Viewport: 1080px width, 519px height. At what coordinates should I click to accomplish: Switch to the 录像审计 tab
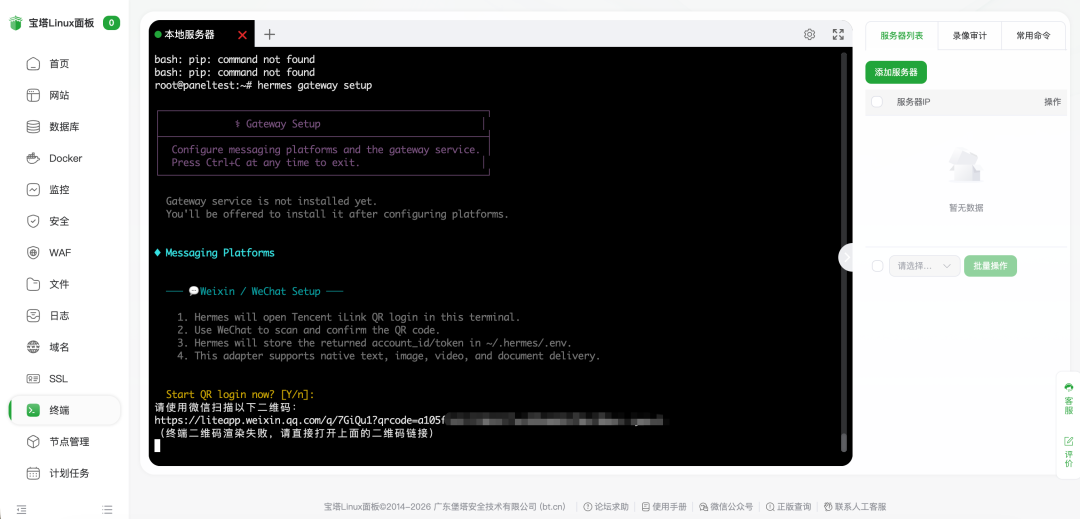click(x=969, y=36)
